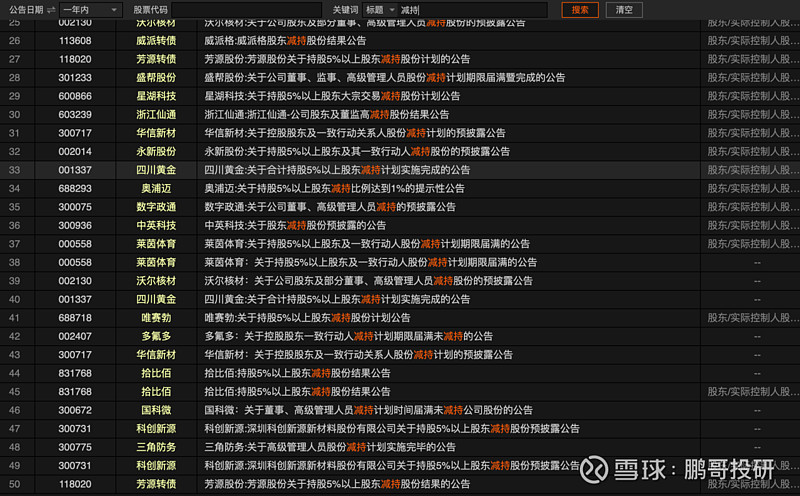Select stock name 盛帮股份

click(x=156, y=78)
